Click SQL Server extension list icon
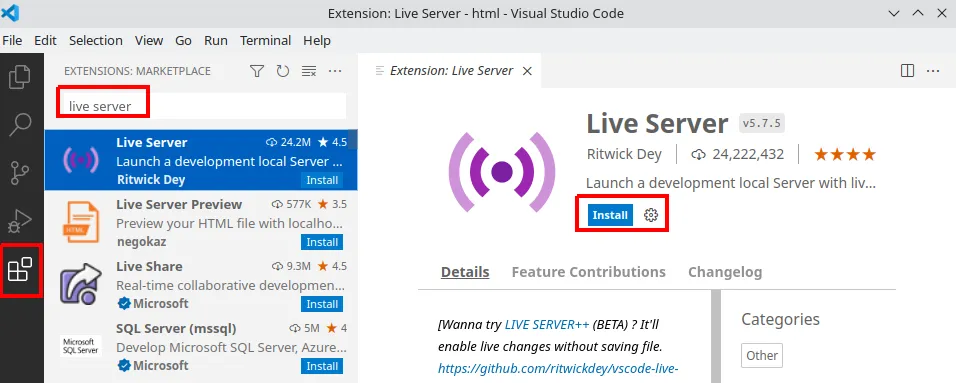 pos(80,346)
